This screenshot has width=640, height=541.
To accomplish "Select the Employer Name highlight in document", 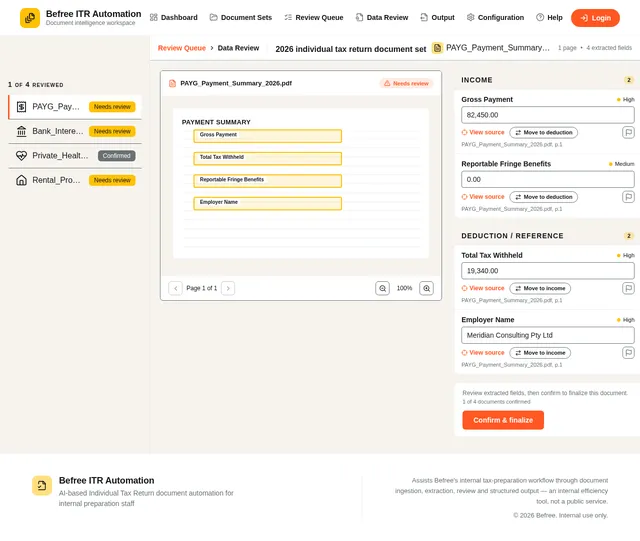I will [267, 203].
